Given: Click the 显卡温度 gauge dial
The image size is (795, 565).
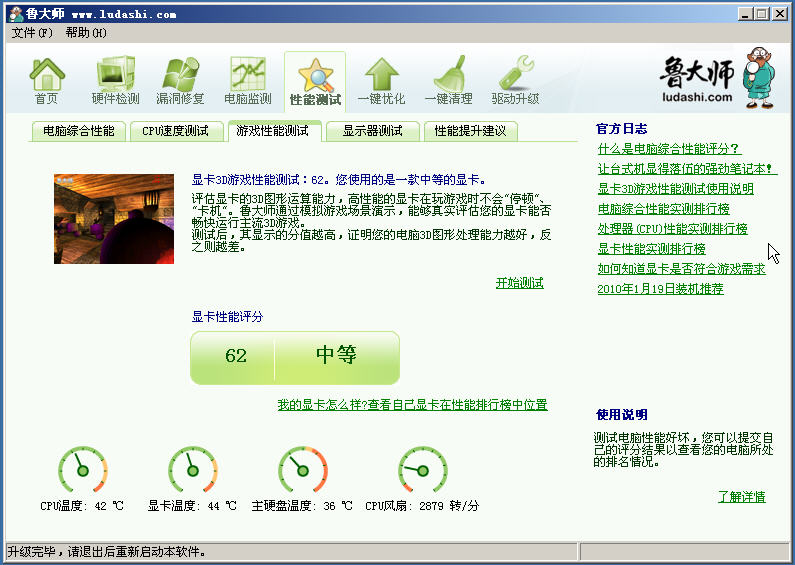Looking at the screenshot, I should [x=193, y=470].
